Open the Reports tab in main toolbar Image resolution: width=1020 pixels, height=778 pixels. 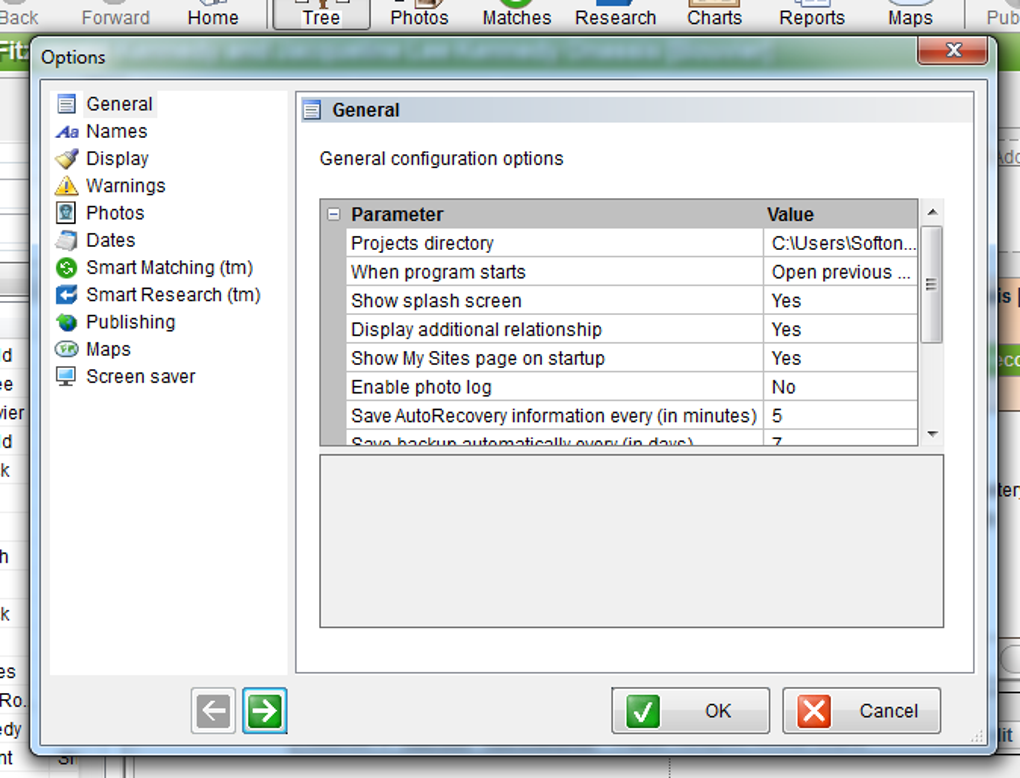pyautogui.click(x=812, y=16)
